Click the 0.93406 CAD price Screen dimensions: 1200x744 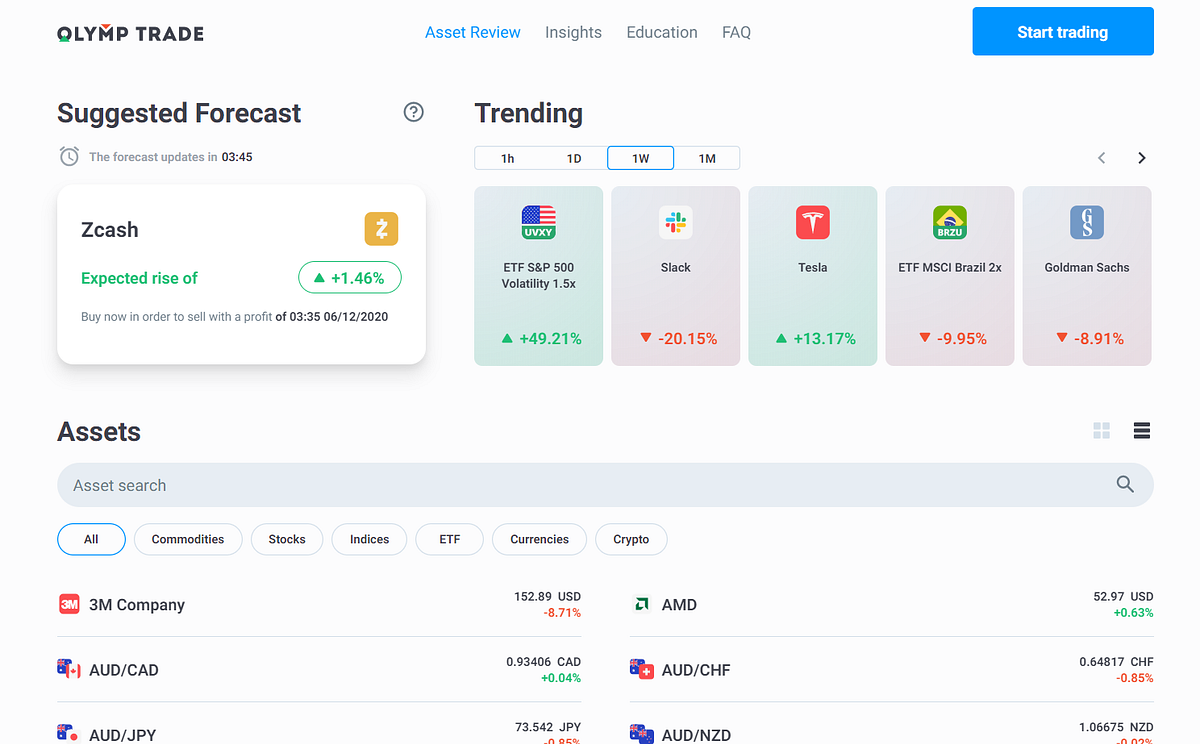pyautogui.click(x=543, y=662)
